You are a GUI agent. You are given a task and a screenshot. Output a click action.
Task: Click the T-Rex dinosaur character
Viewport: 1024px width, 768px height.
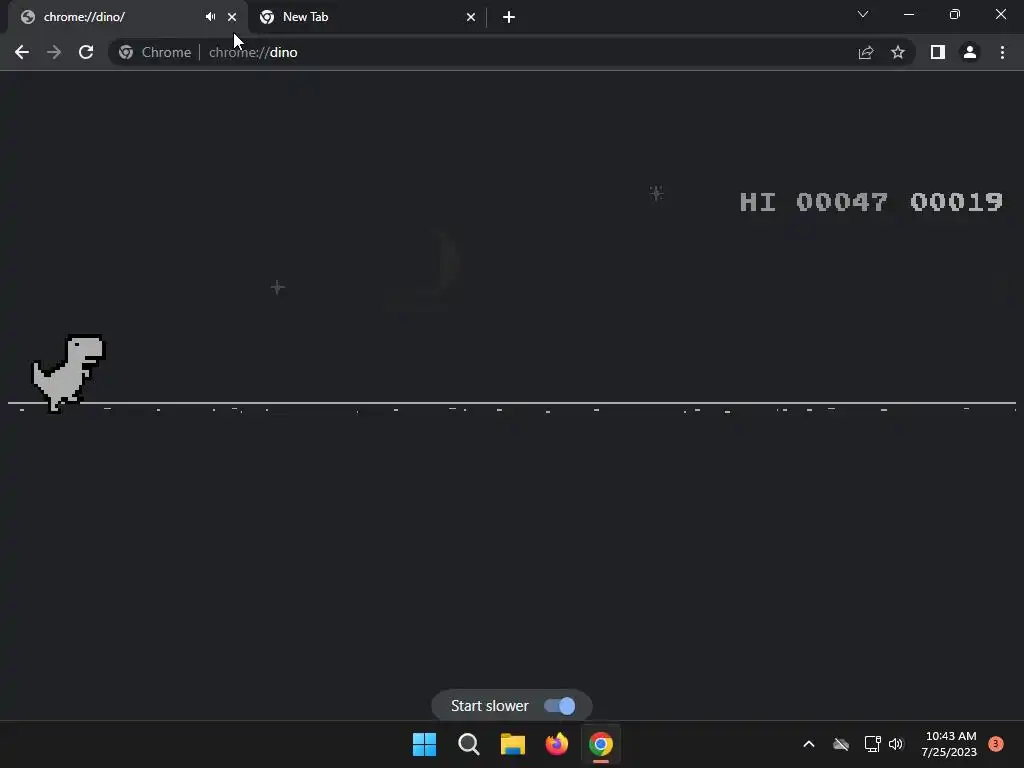click(x=69, y=373)
